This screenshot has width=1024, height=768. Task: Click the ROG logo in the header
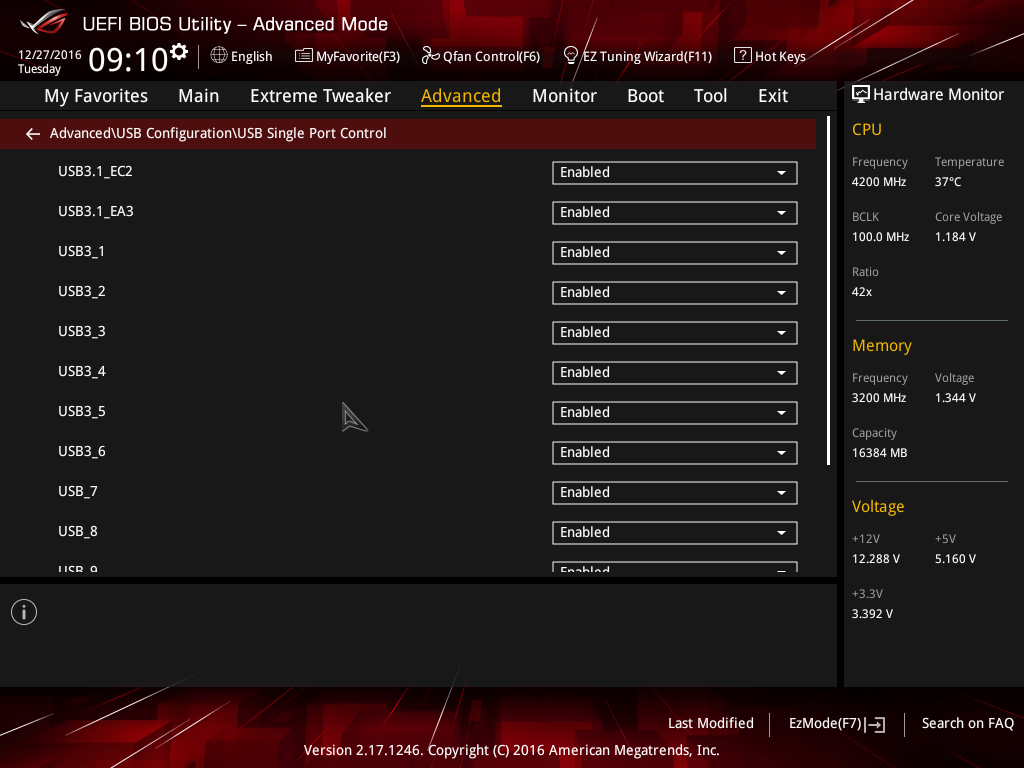point(44,22)
